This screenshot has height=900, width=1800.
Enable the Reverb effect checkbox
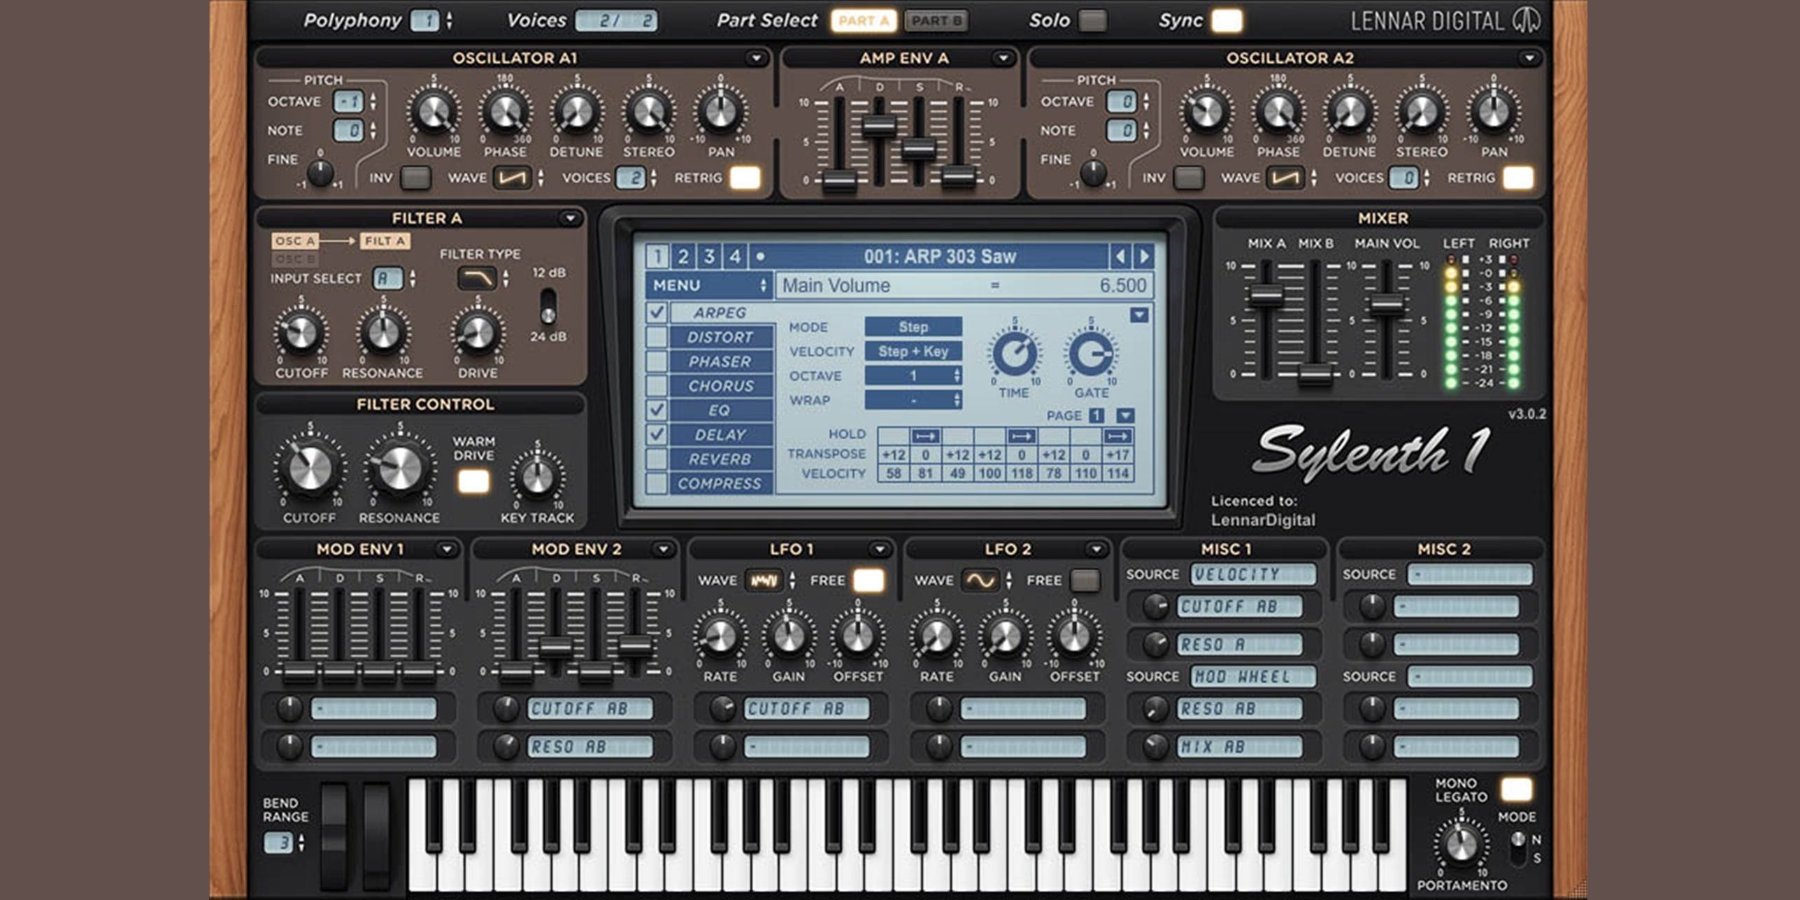(656, 459)
